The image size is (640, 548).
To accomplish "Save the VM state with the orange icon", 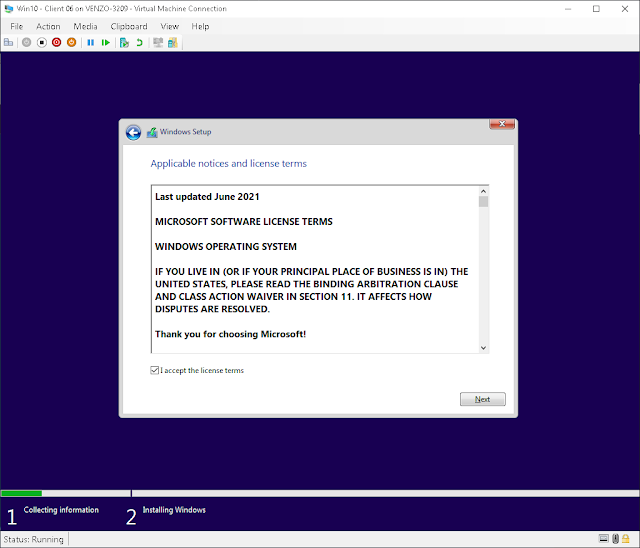I will click(71, 42).
